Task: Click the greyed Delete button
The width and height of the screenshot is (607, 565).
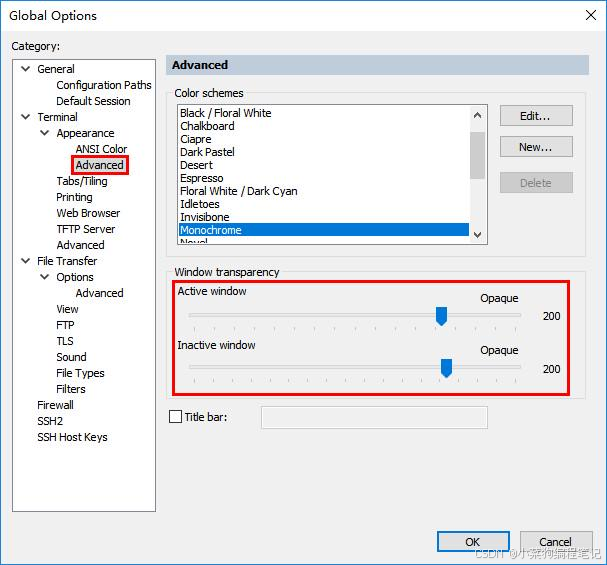Action: (536, 183)
